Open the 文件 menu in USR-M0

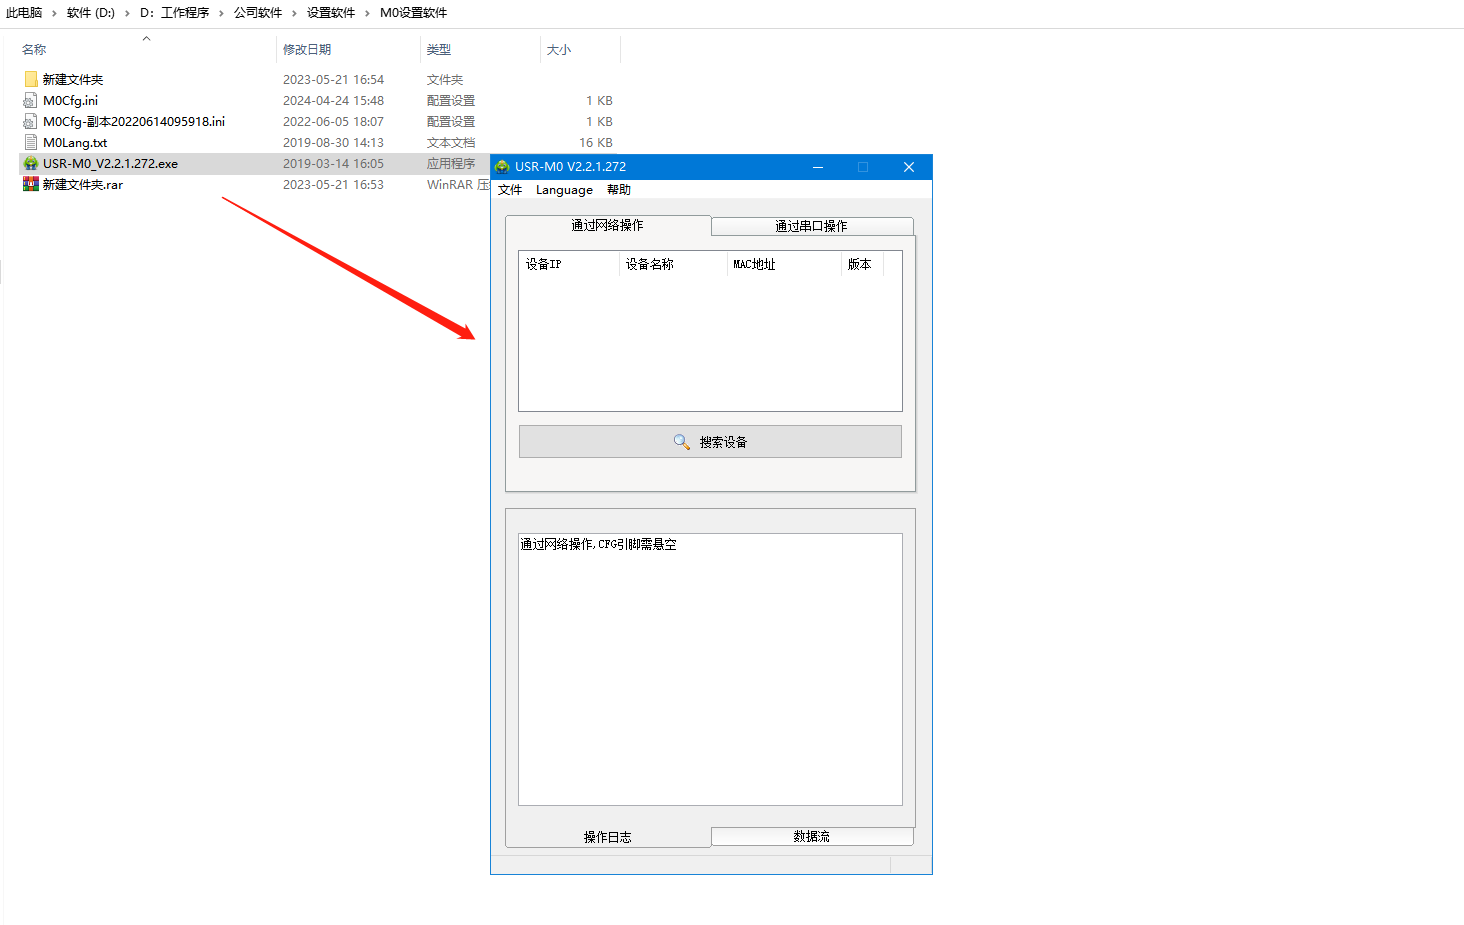tap(510, 190)
